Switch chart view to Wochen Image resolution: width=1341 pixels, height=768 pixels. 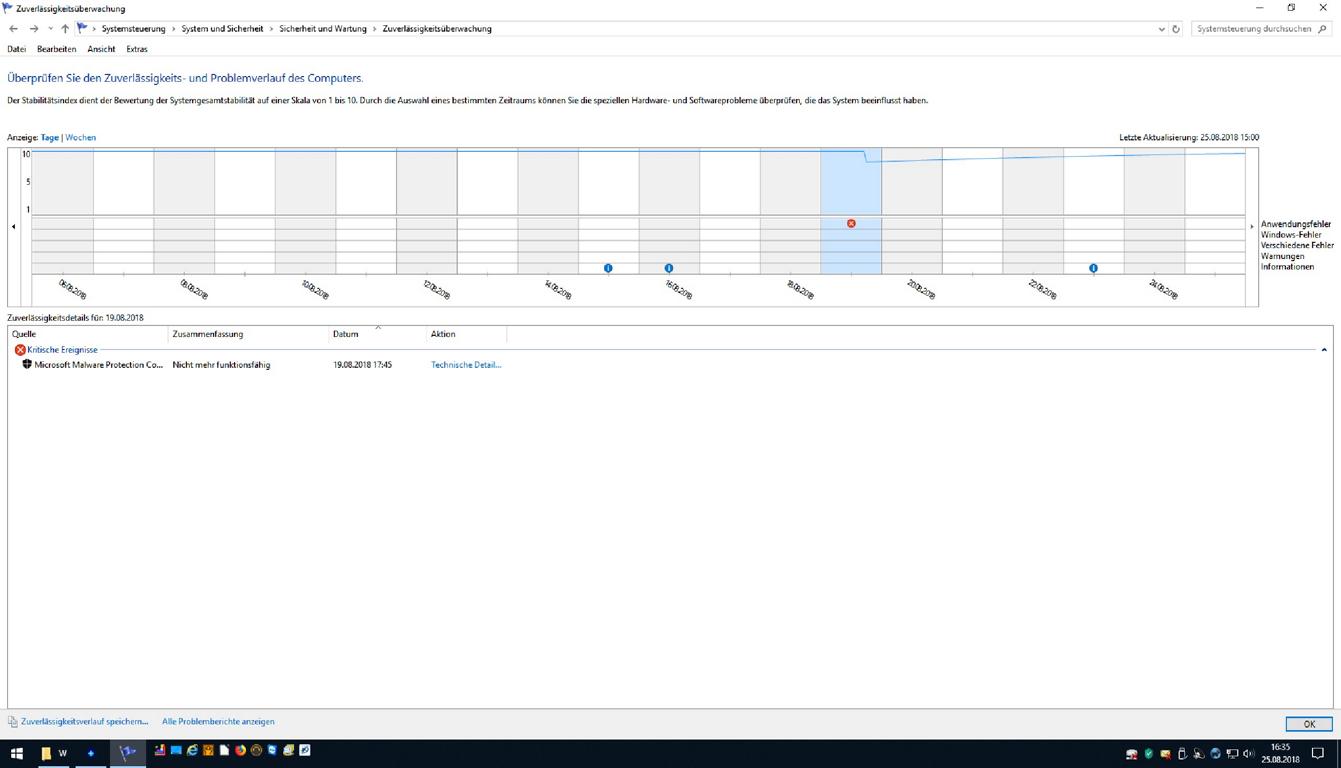tap(80, 137)
